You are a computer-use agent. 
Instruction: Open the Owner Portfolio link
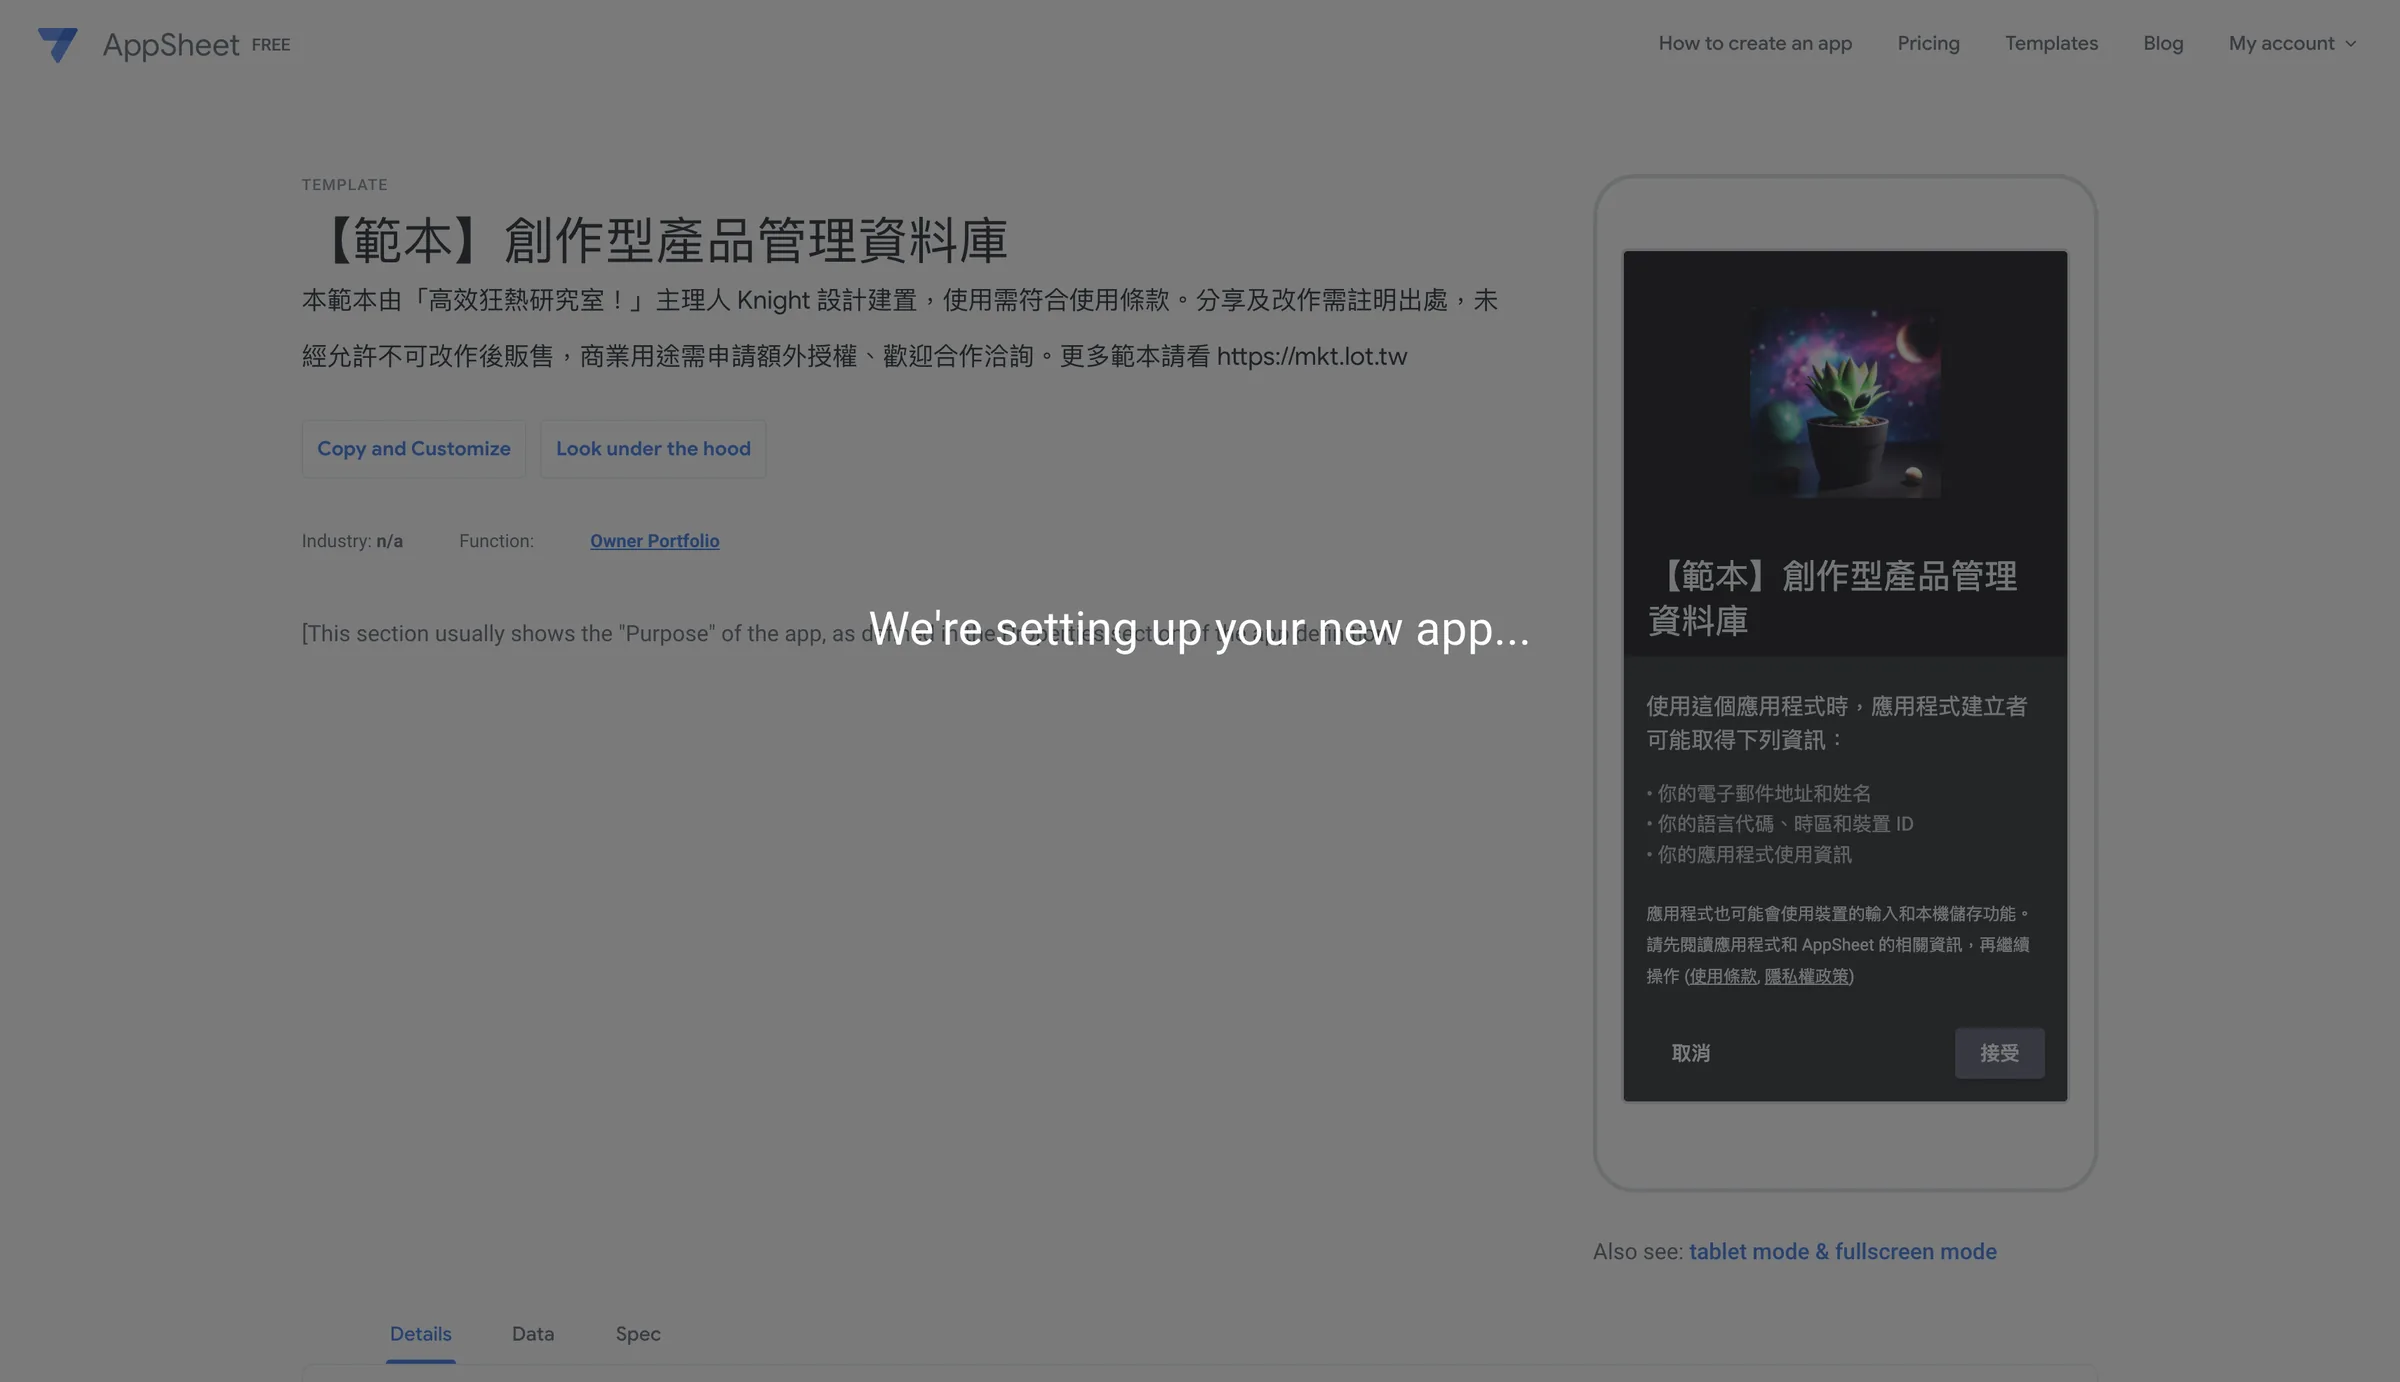click(655, 541)
